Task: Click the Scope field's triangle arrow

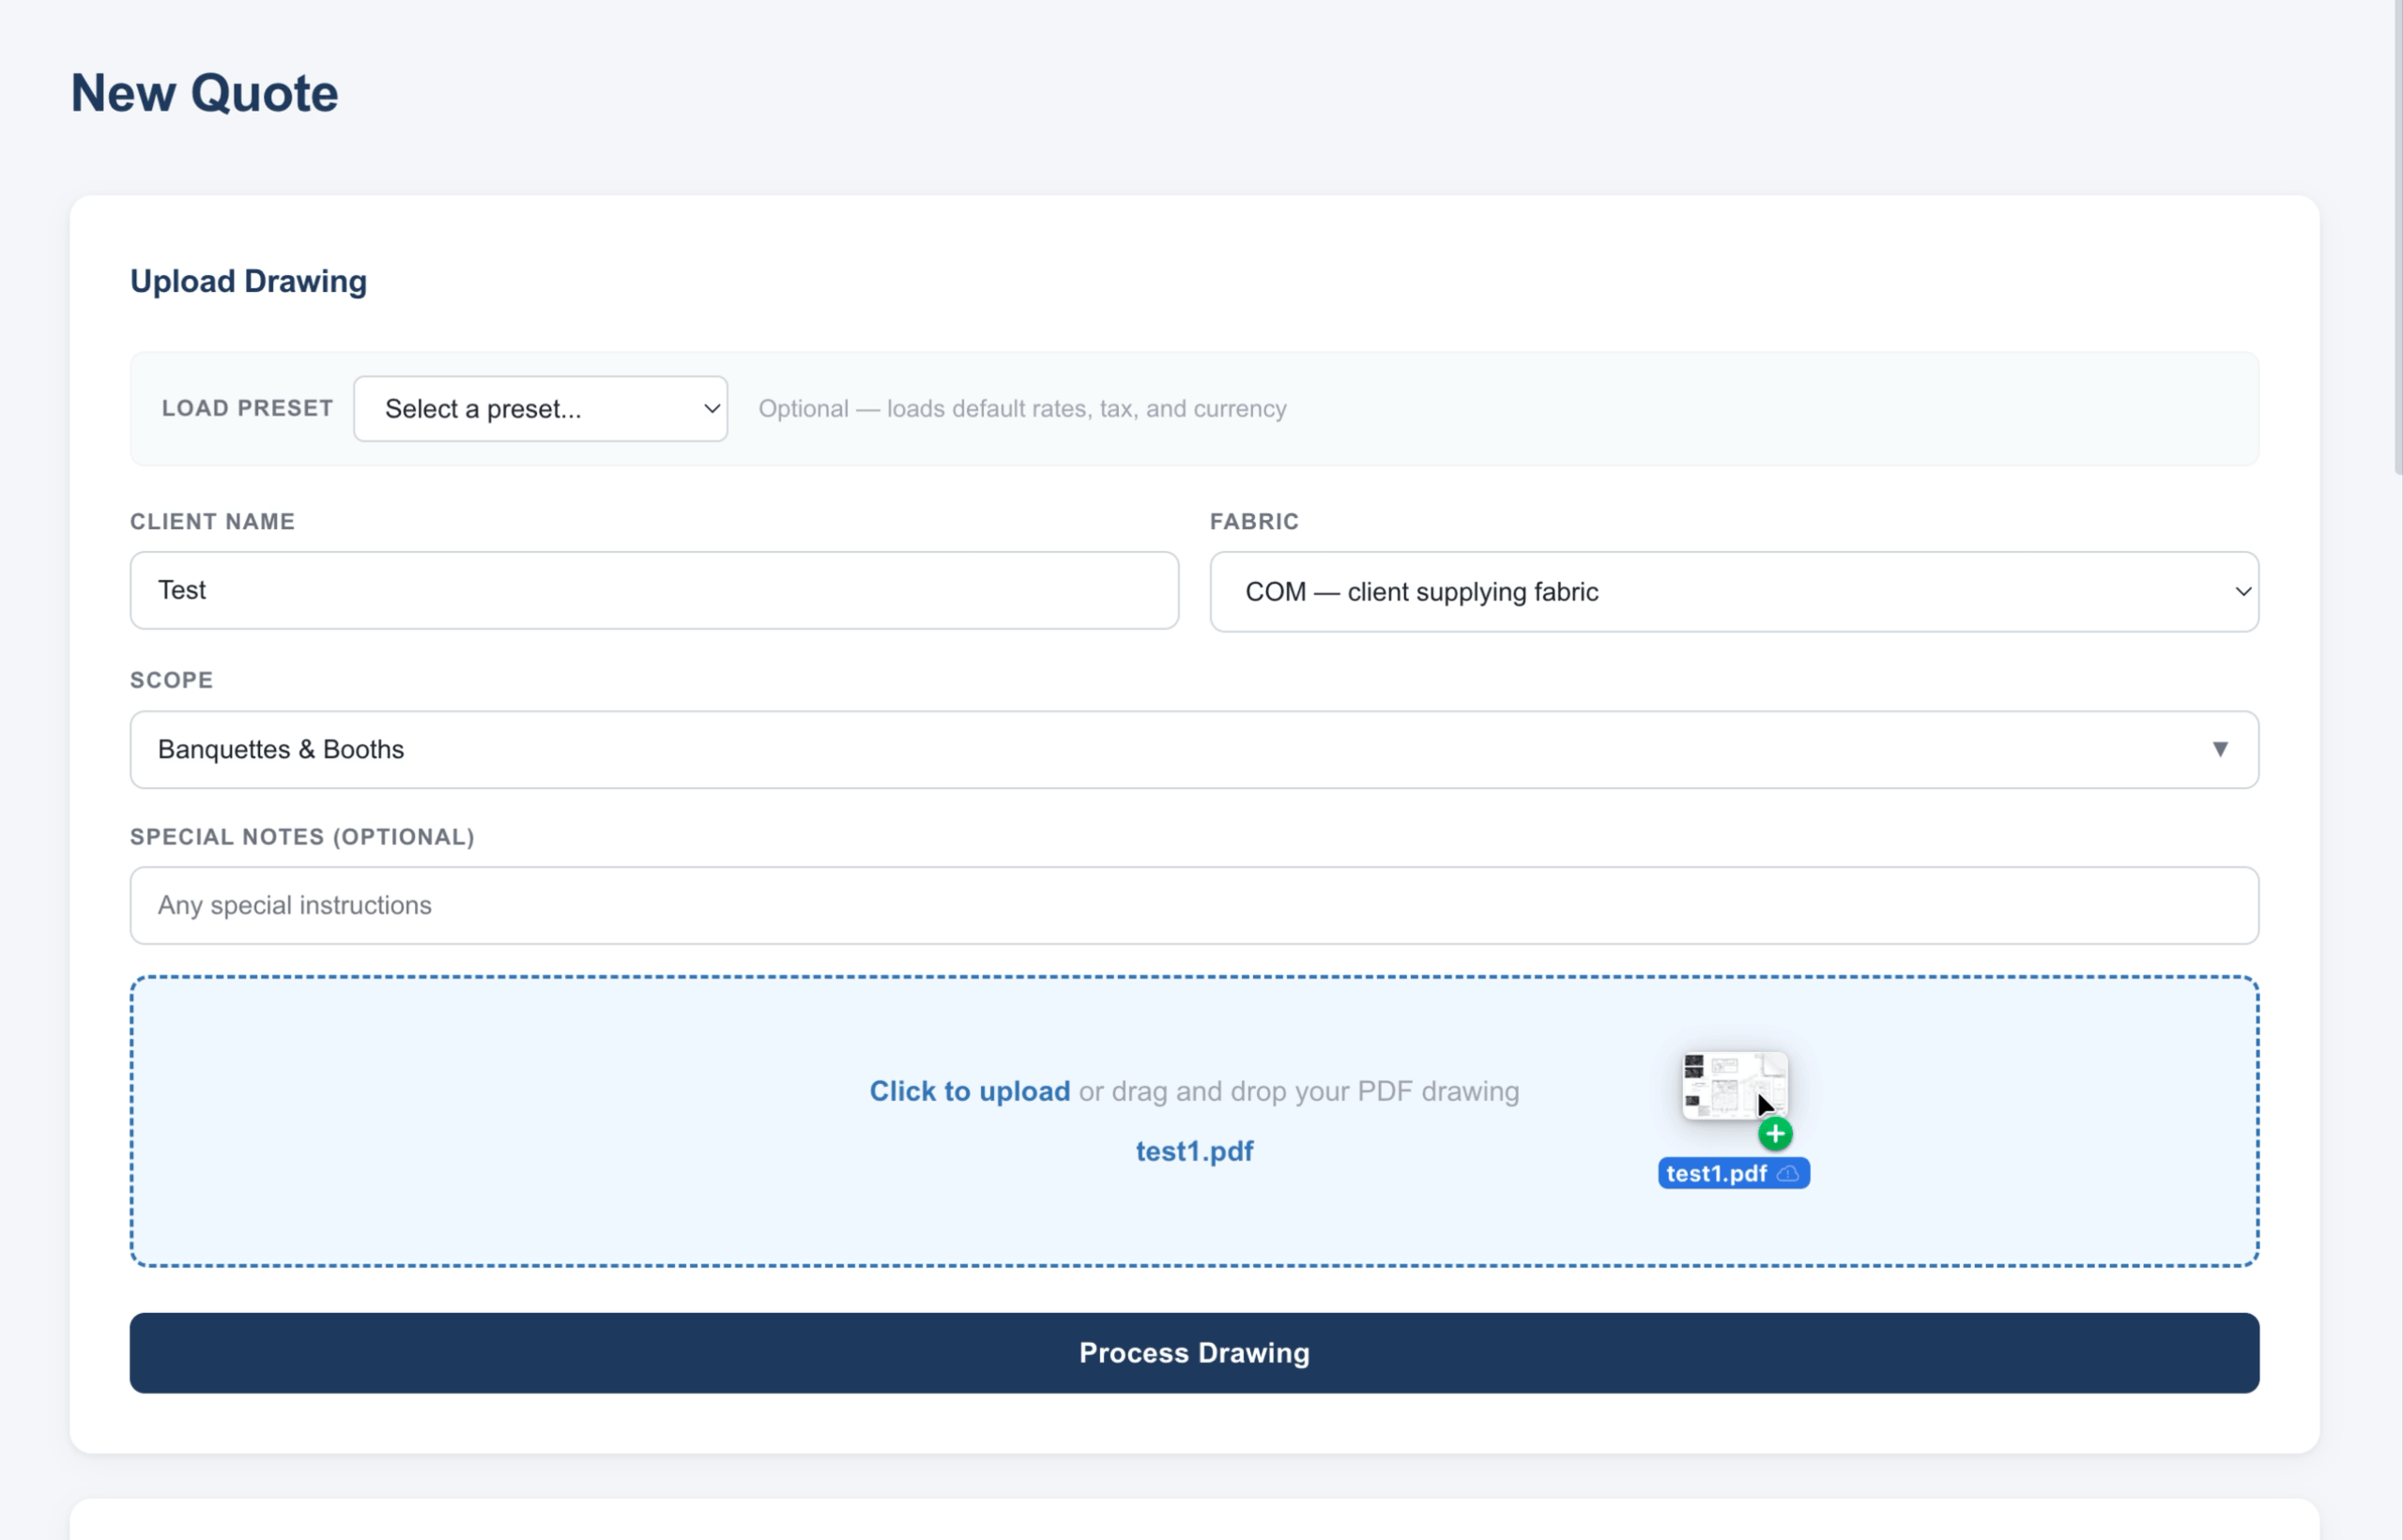Action: [2219, 749]
